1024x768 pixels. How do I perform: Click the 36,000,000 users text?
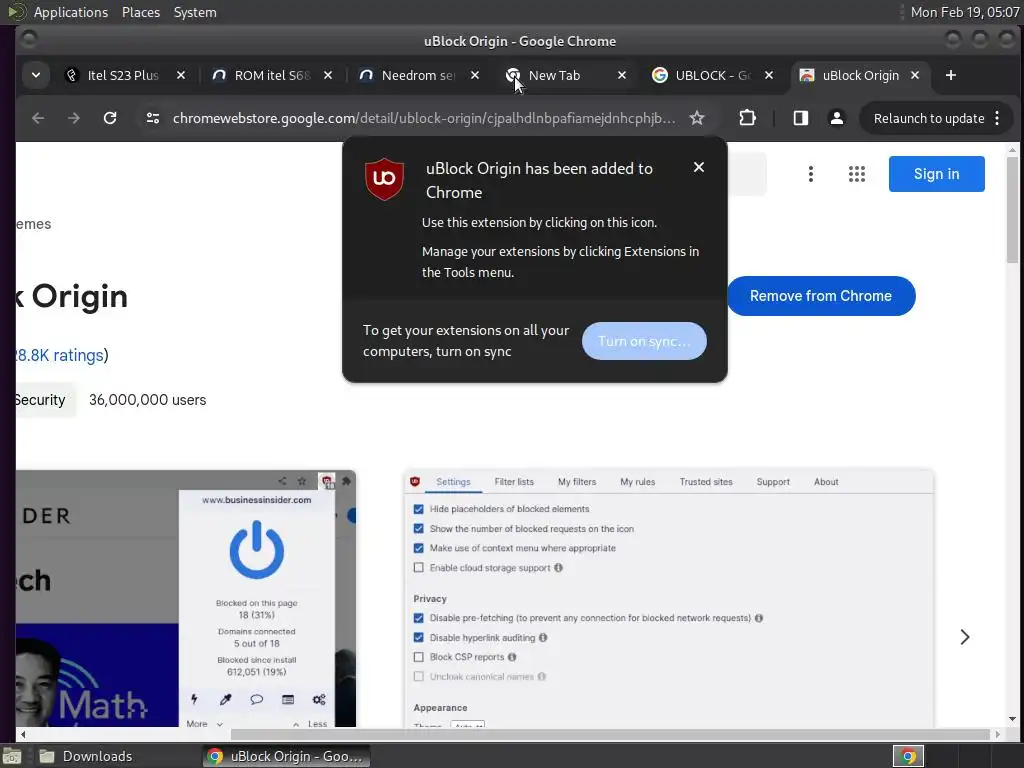pyautogui.click(x=148, y=400)
